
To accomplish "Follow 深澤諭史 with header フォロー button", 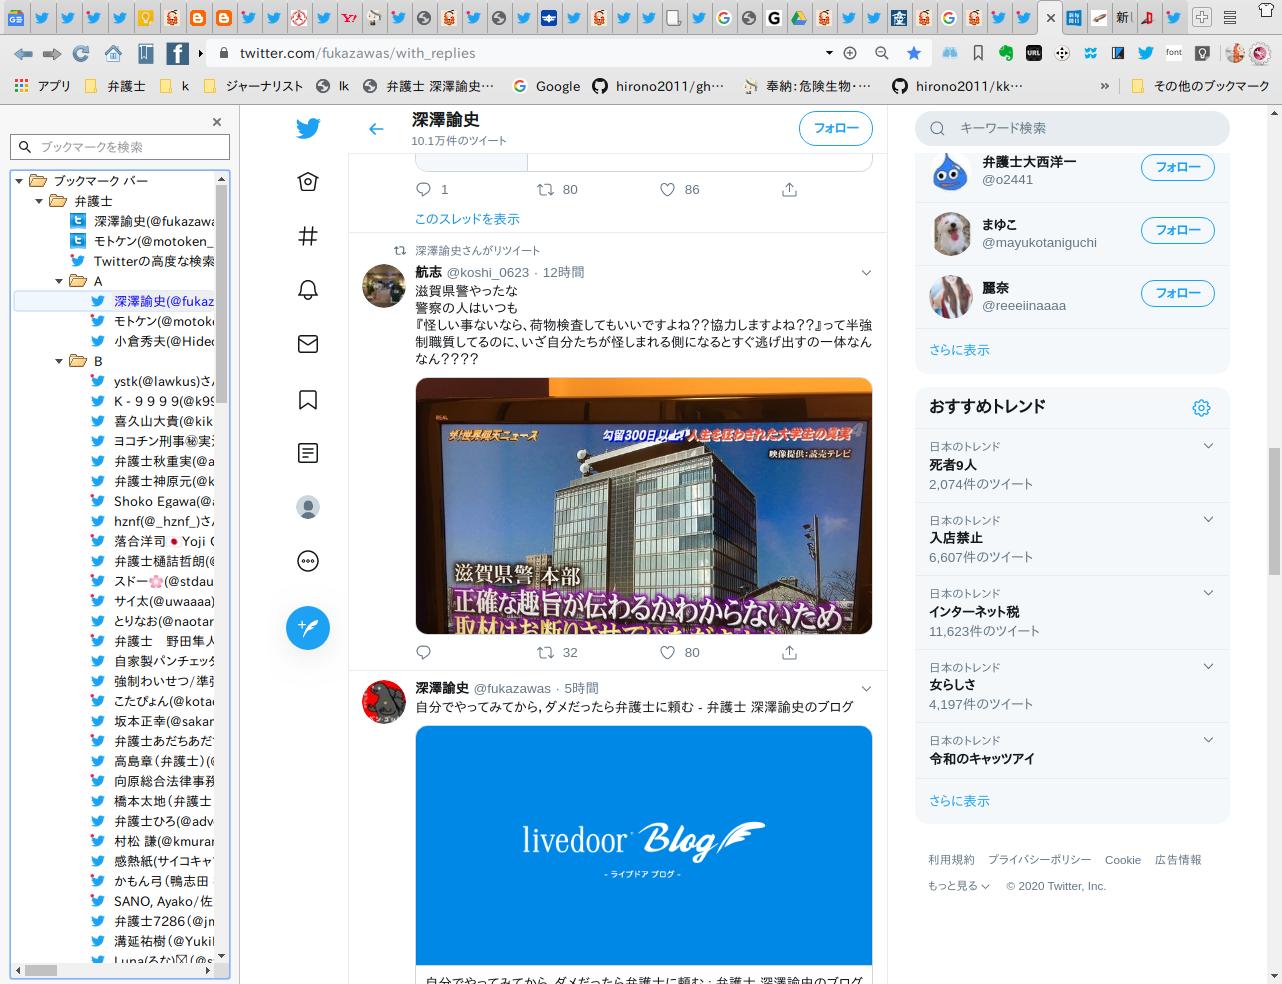I will 836,128.
